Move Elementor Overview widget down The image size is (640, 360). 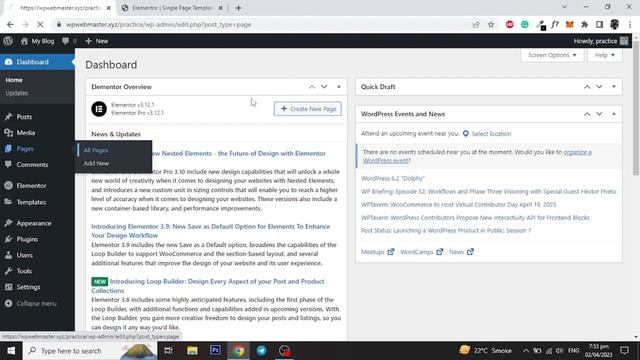tap(324, 87)
